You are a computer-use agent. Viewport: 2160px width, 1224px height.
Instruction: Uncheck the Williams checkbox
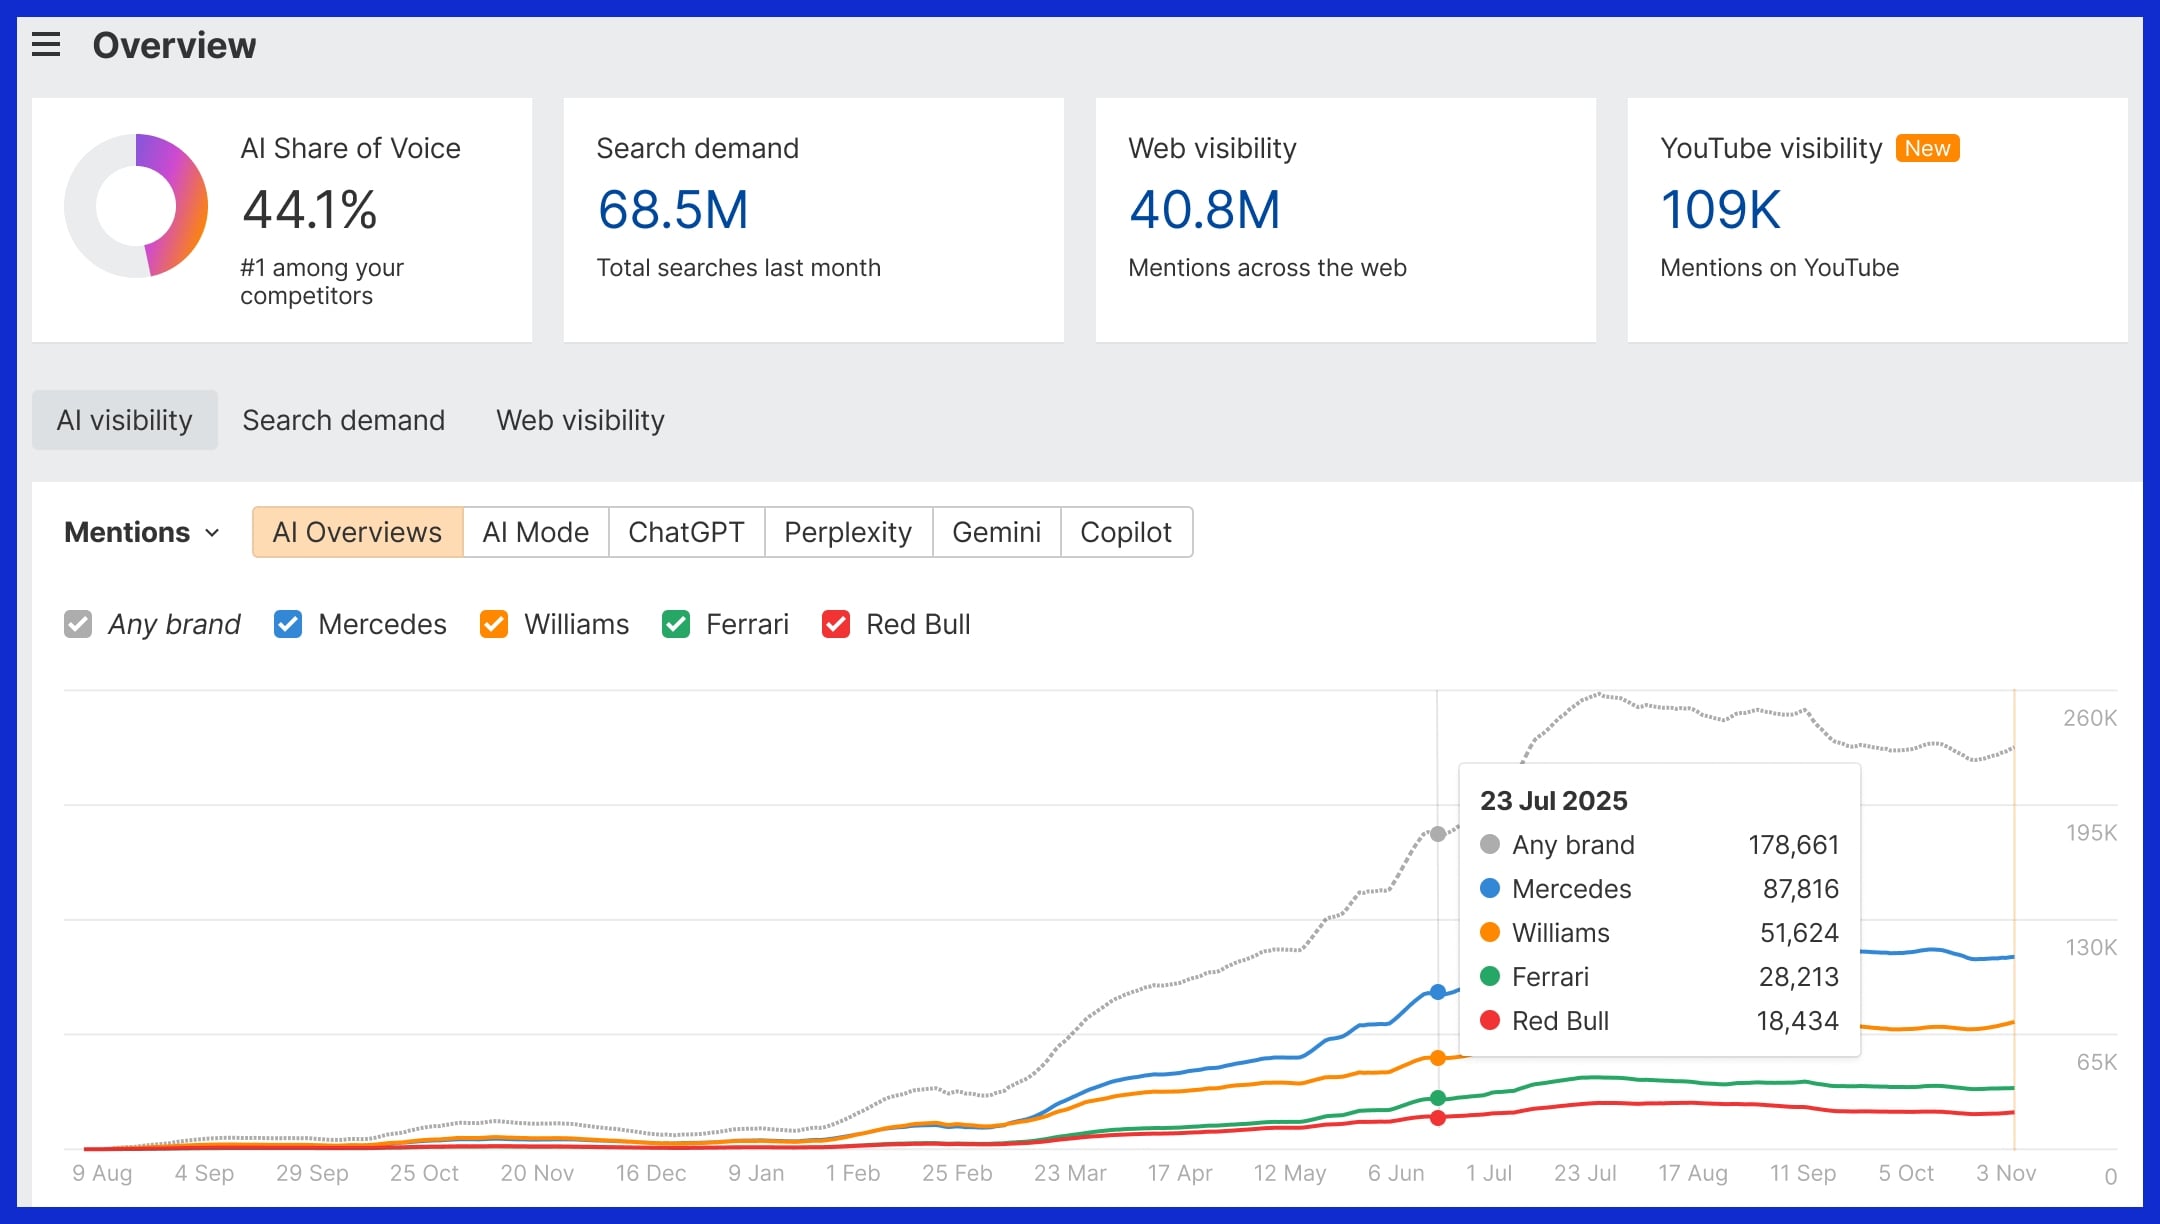point(494,624)
